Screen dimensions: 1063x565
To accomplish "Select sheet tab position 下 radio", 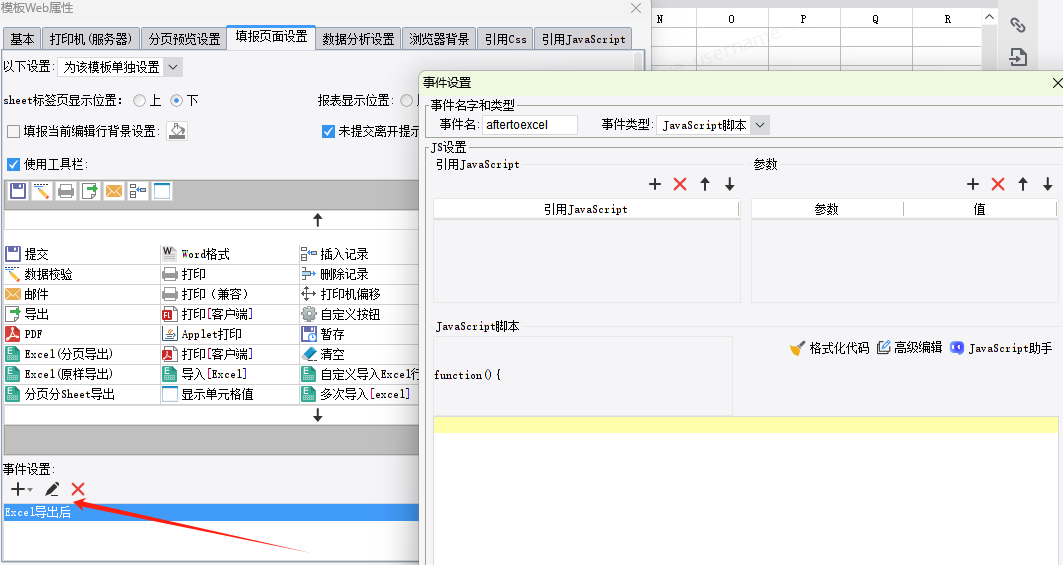I will [176, 100].
